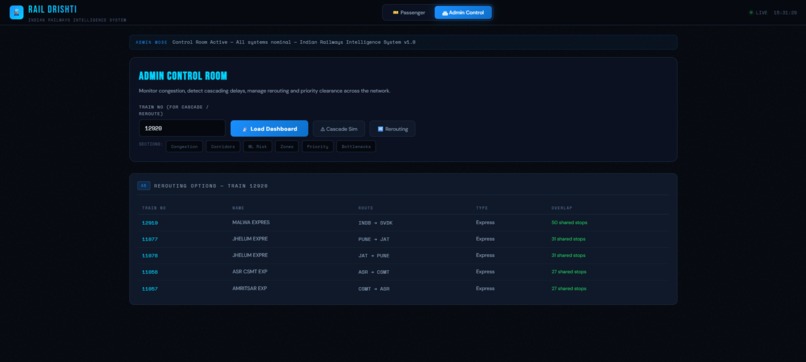Click the ticket icon on Passenger tab
Screen dimensions: 806x362
(x=396, y=12)
